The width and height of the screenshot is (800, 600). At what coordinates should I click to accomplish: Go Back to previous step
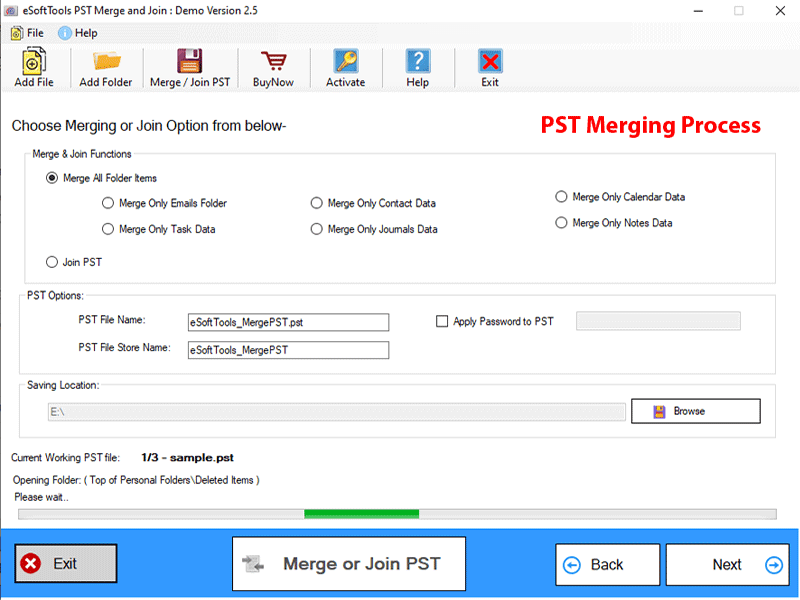607,565
